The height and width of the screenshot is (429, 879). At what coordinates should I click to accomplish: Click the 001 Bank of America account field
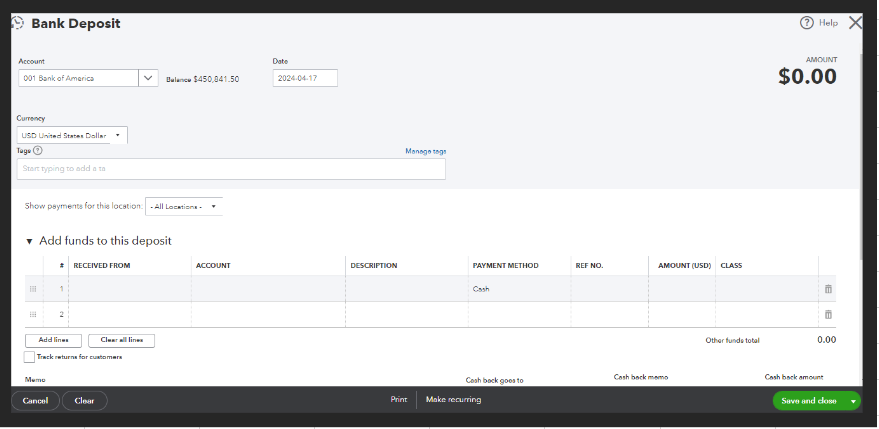pos(78,78)
